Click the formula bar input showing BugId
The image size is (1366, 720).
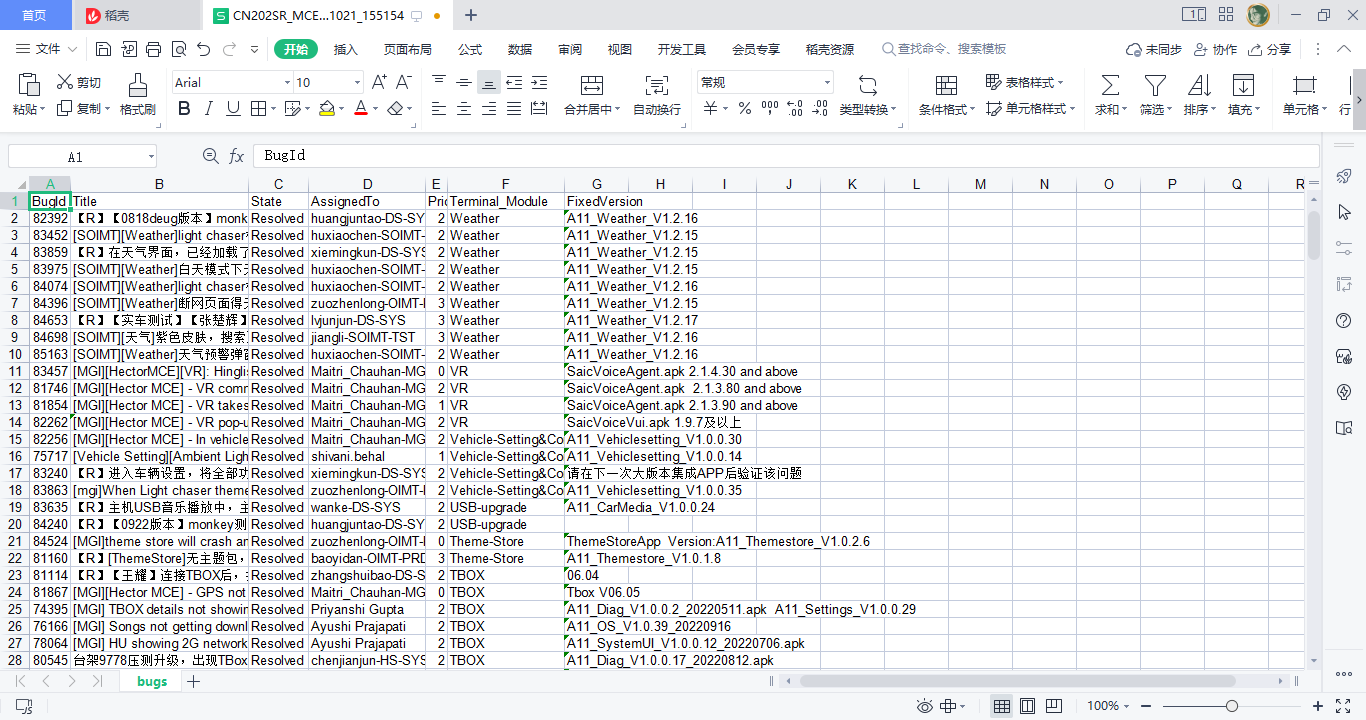(x=780, y=156)
